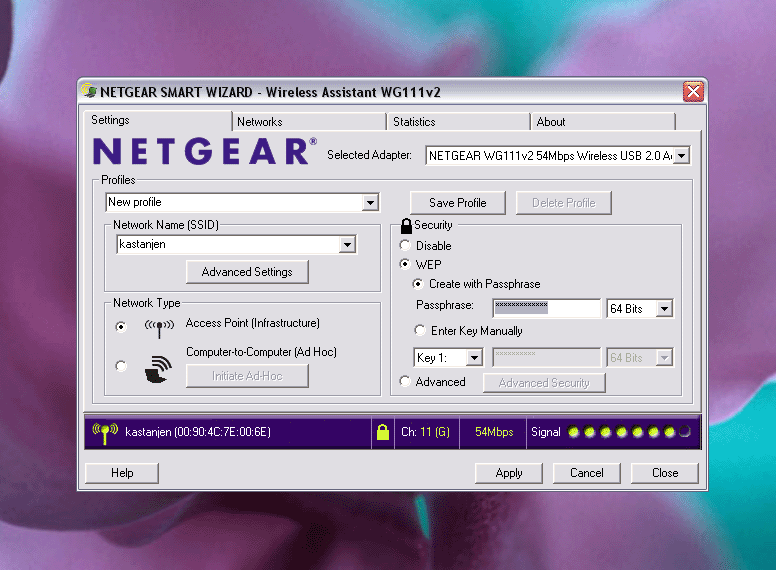776x570 pixels.
Task: Click the Help button
Action: [122, 473]
